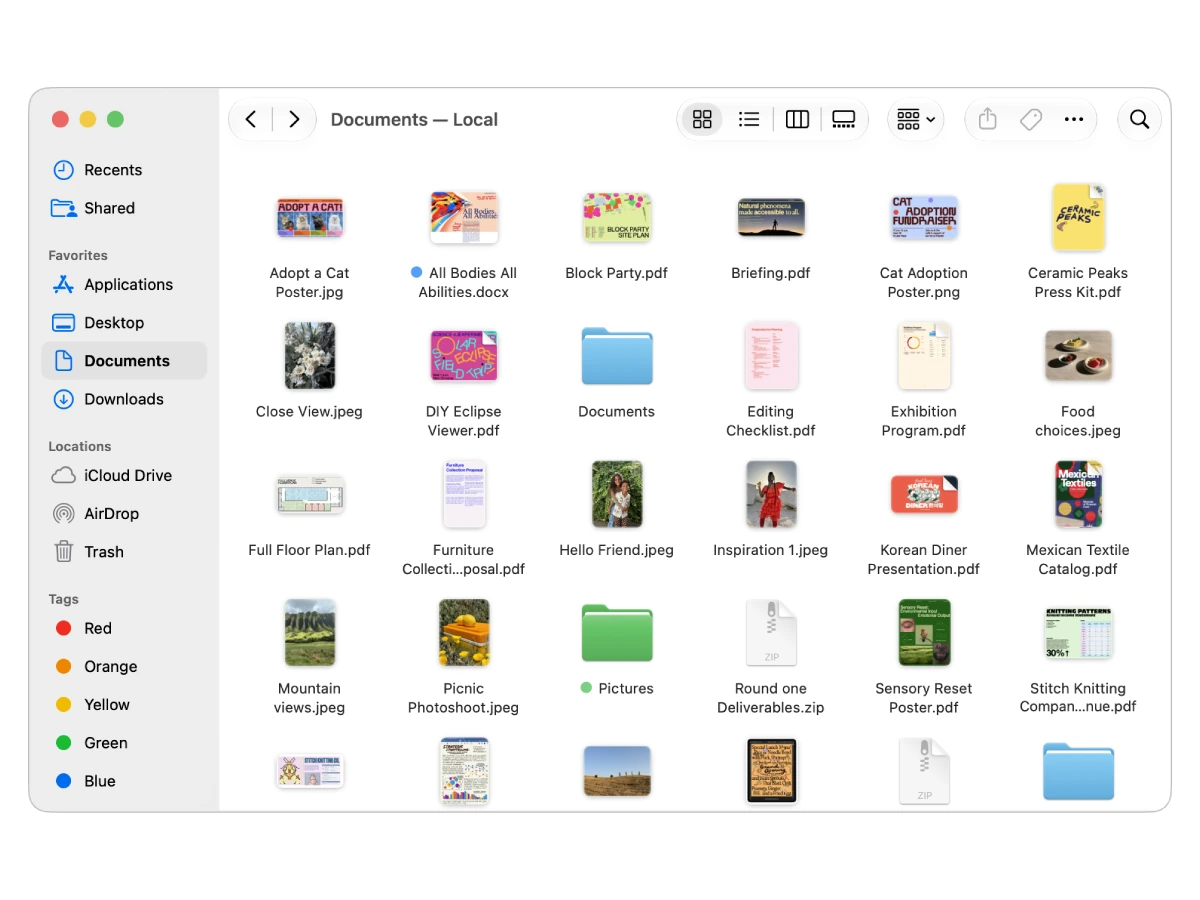
Task: Select Documents in the sidebar
Action: [124, 361]
